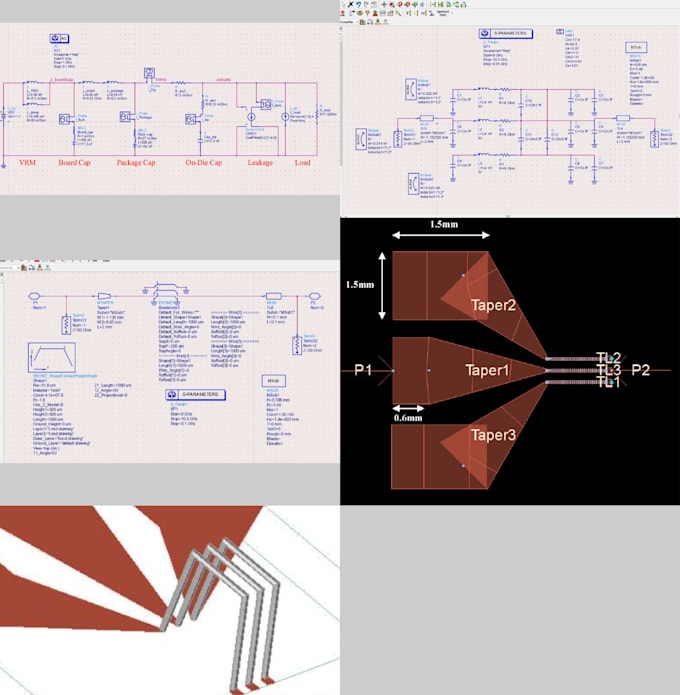Open the component palette dropdown below the toolbar
Viewport: 680px width, 695px height.
click(x=349, y=22)
